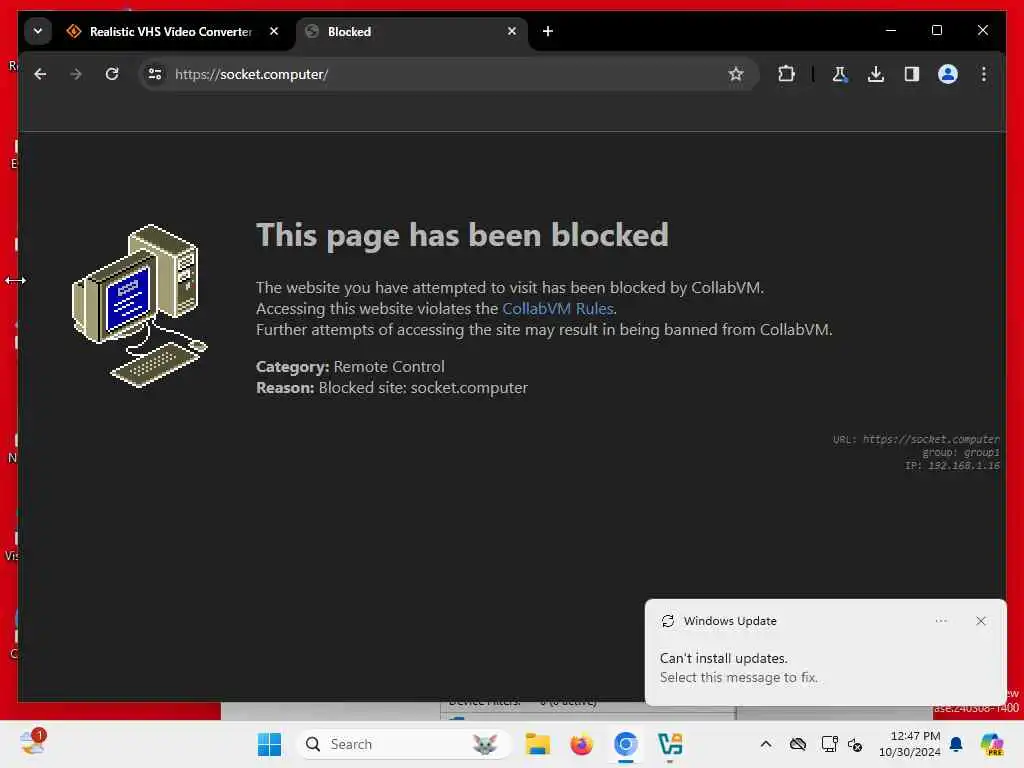Open the muted volume tray icon
This screenshot has height=768, width=1024.
(x=855, y=744)
